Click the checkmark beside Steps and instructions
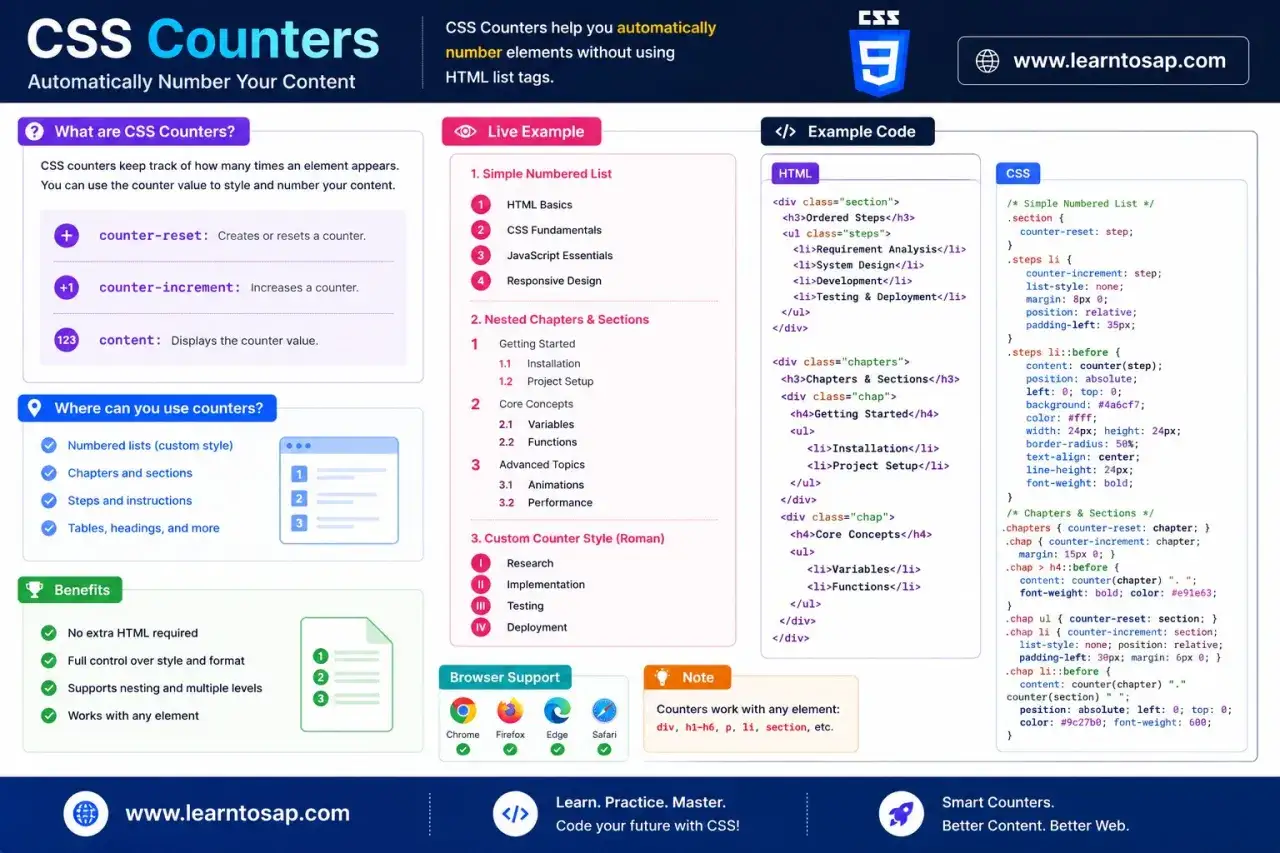The image size is (1280, 853). coord(48,500)
